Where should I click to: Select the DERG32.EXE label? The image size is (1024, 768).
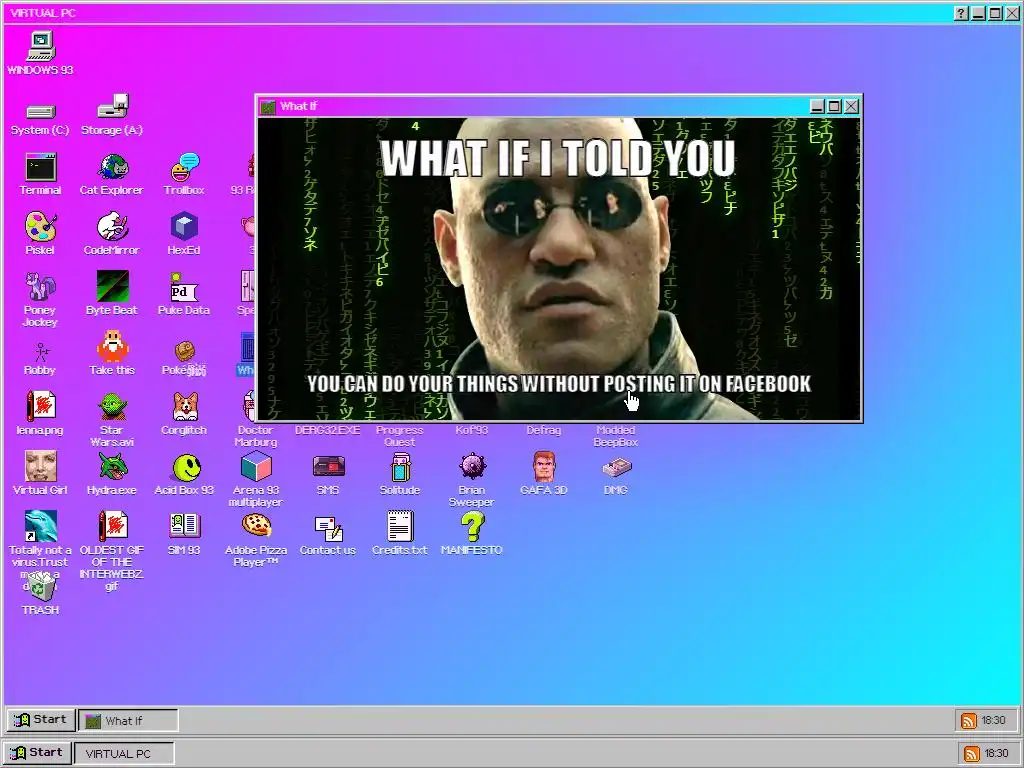pos(328,430)
